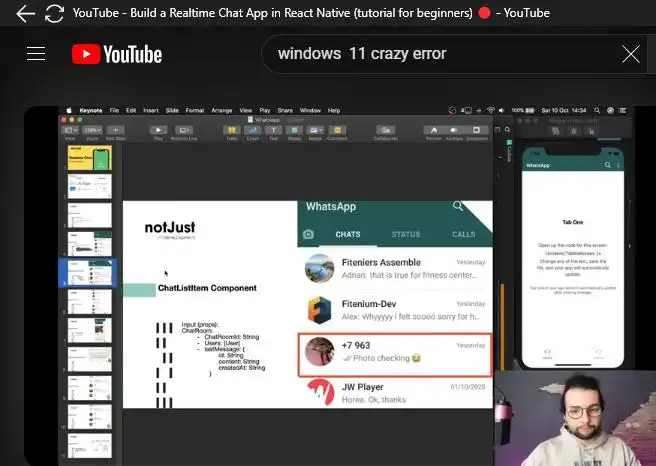
Task: Open the Insert menu in Keynote
Action: pyautogui.click(x=151, y=110)
